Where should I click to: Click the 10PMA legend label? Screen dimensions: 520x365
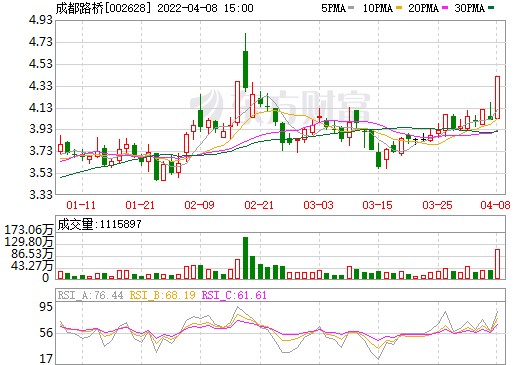pos(378,8)
